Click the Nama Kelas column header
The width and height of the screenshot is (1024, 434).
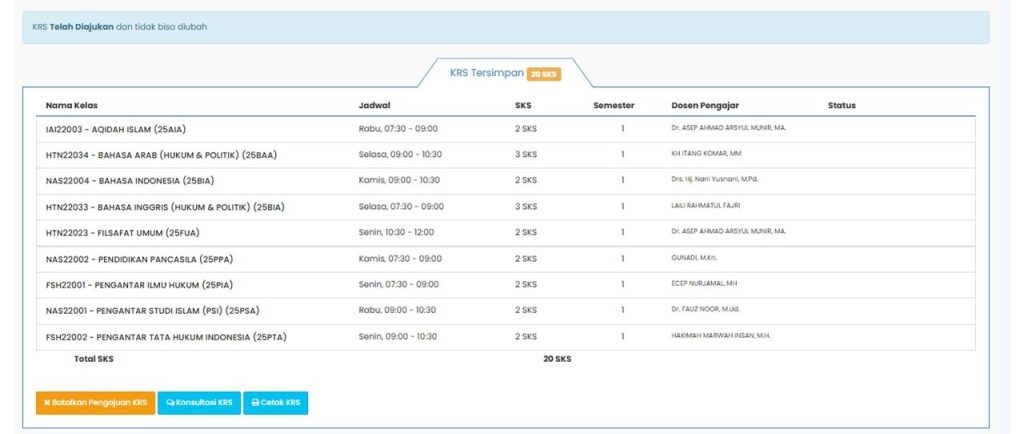pyautogui.click(x=71, y=105)
